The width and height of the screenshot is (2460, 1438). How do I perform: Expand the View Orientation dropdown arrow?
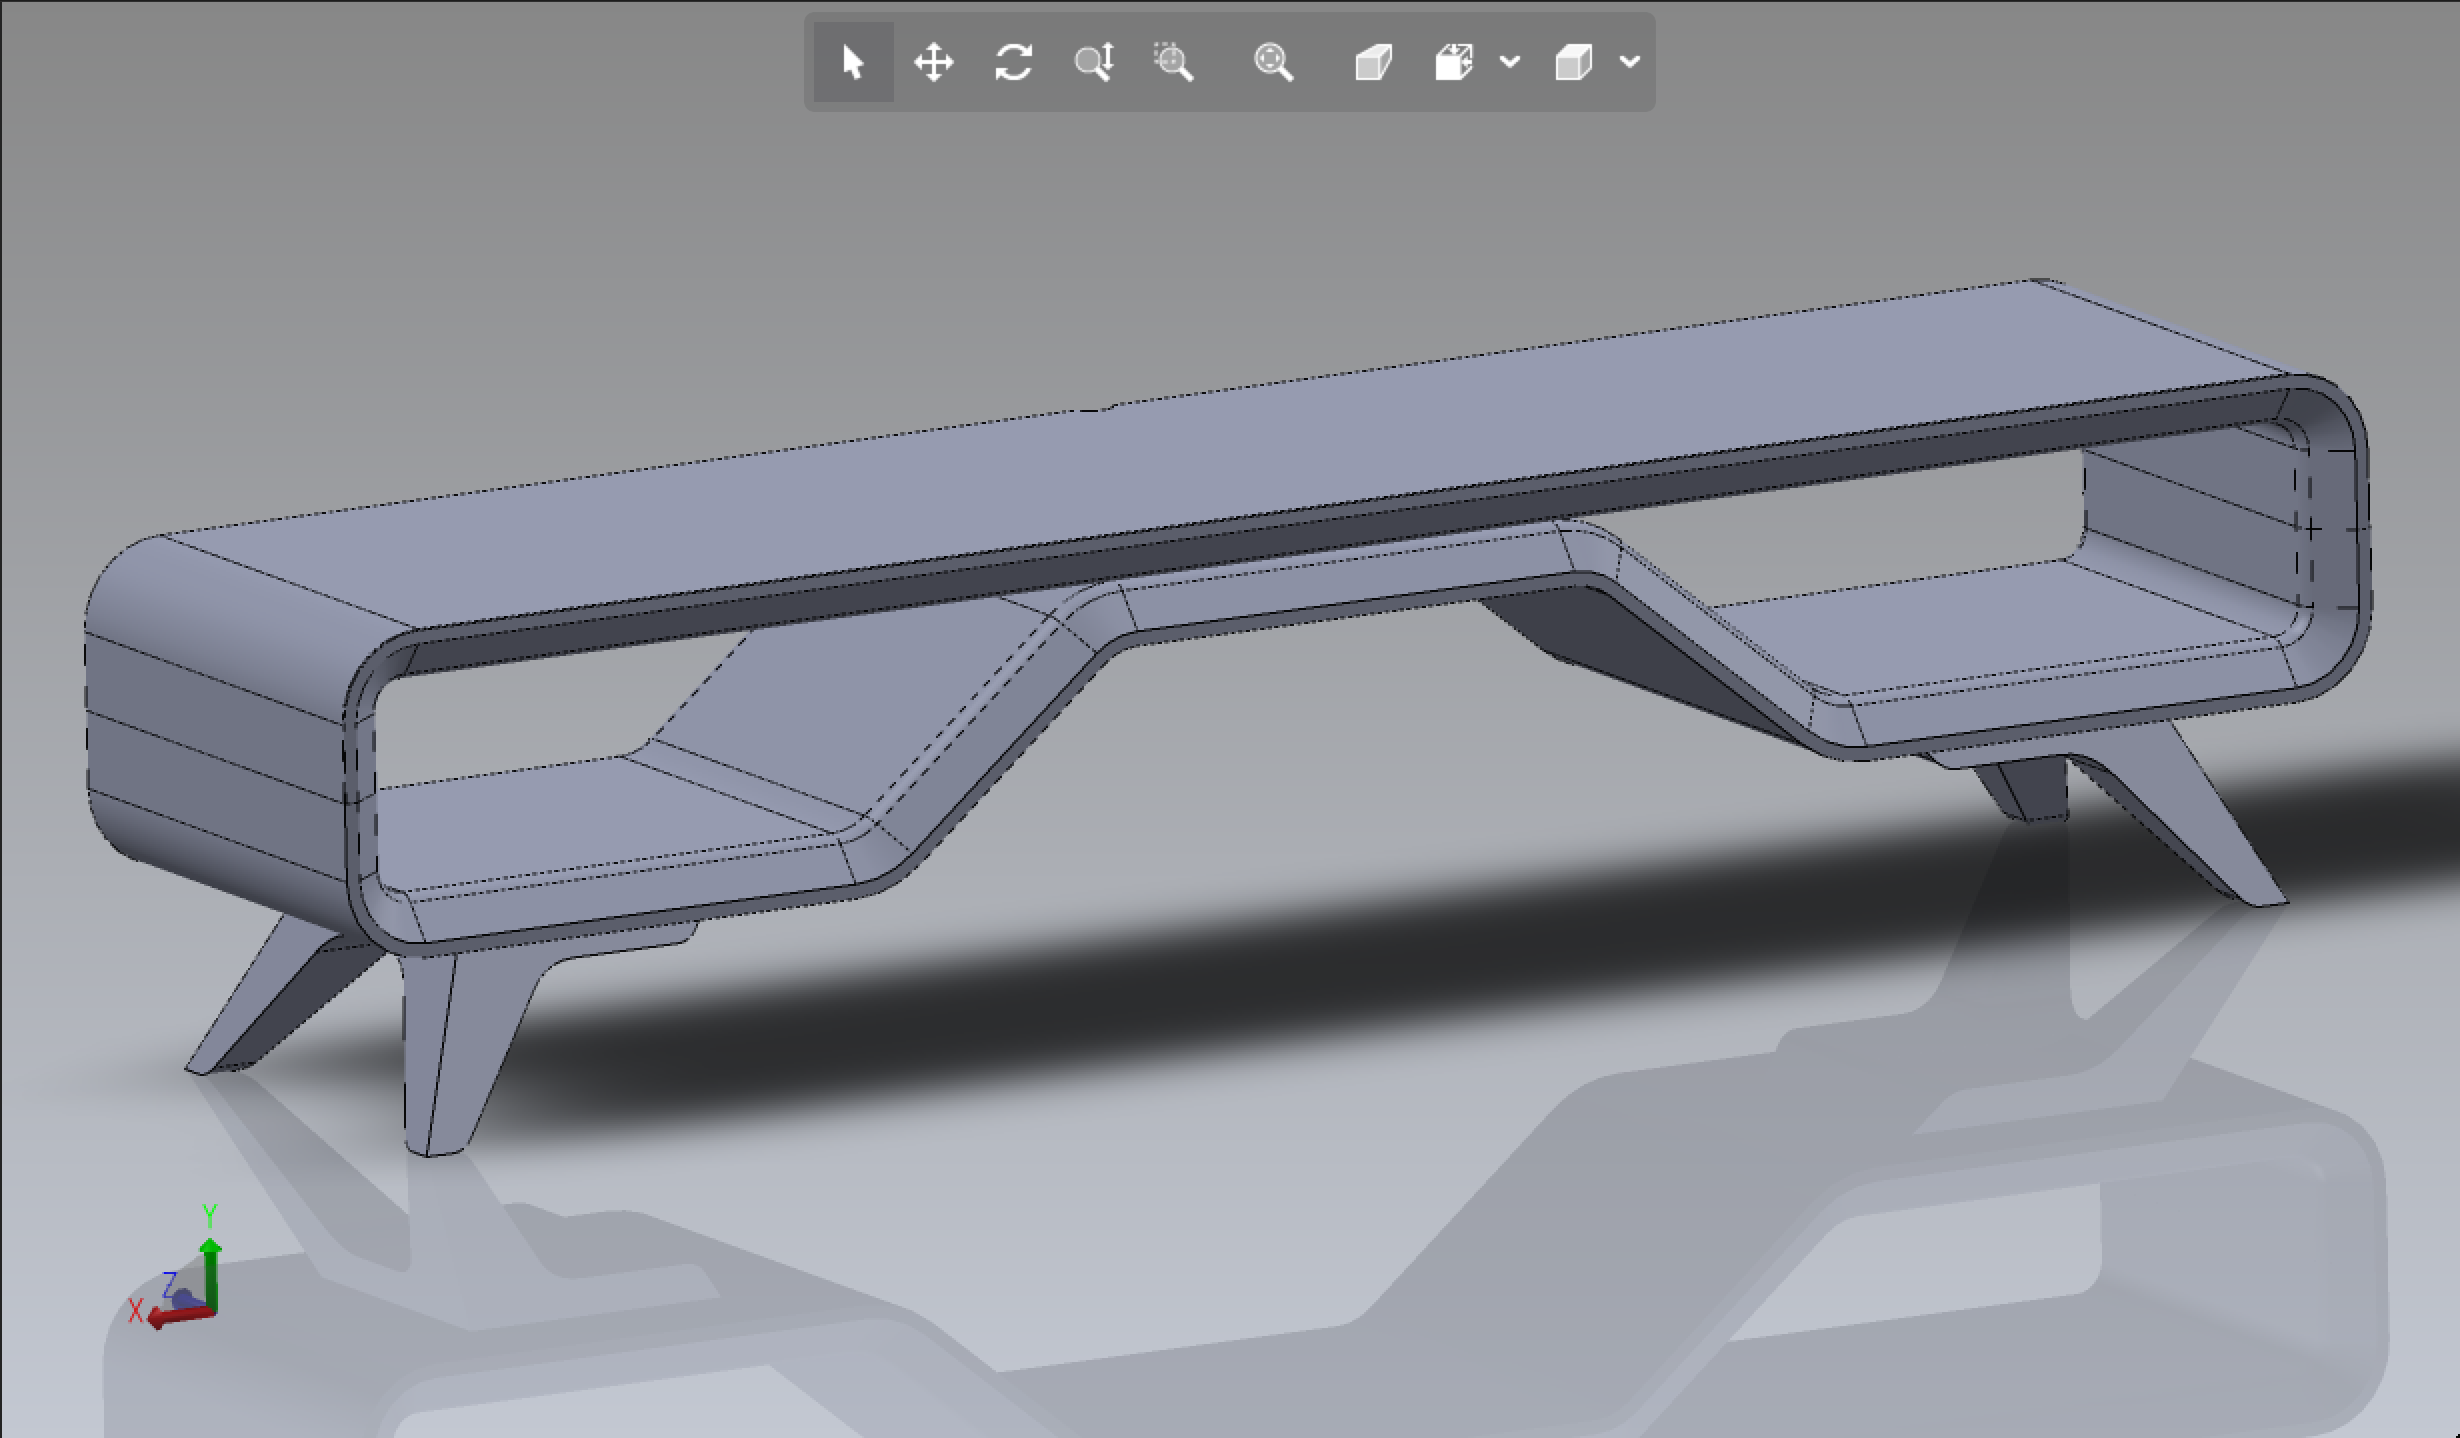pyautogui.click(x=1510, y=62)
